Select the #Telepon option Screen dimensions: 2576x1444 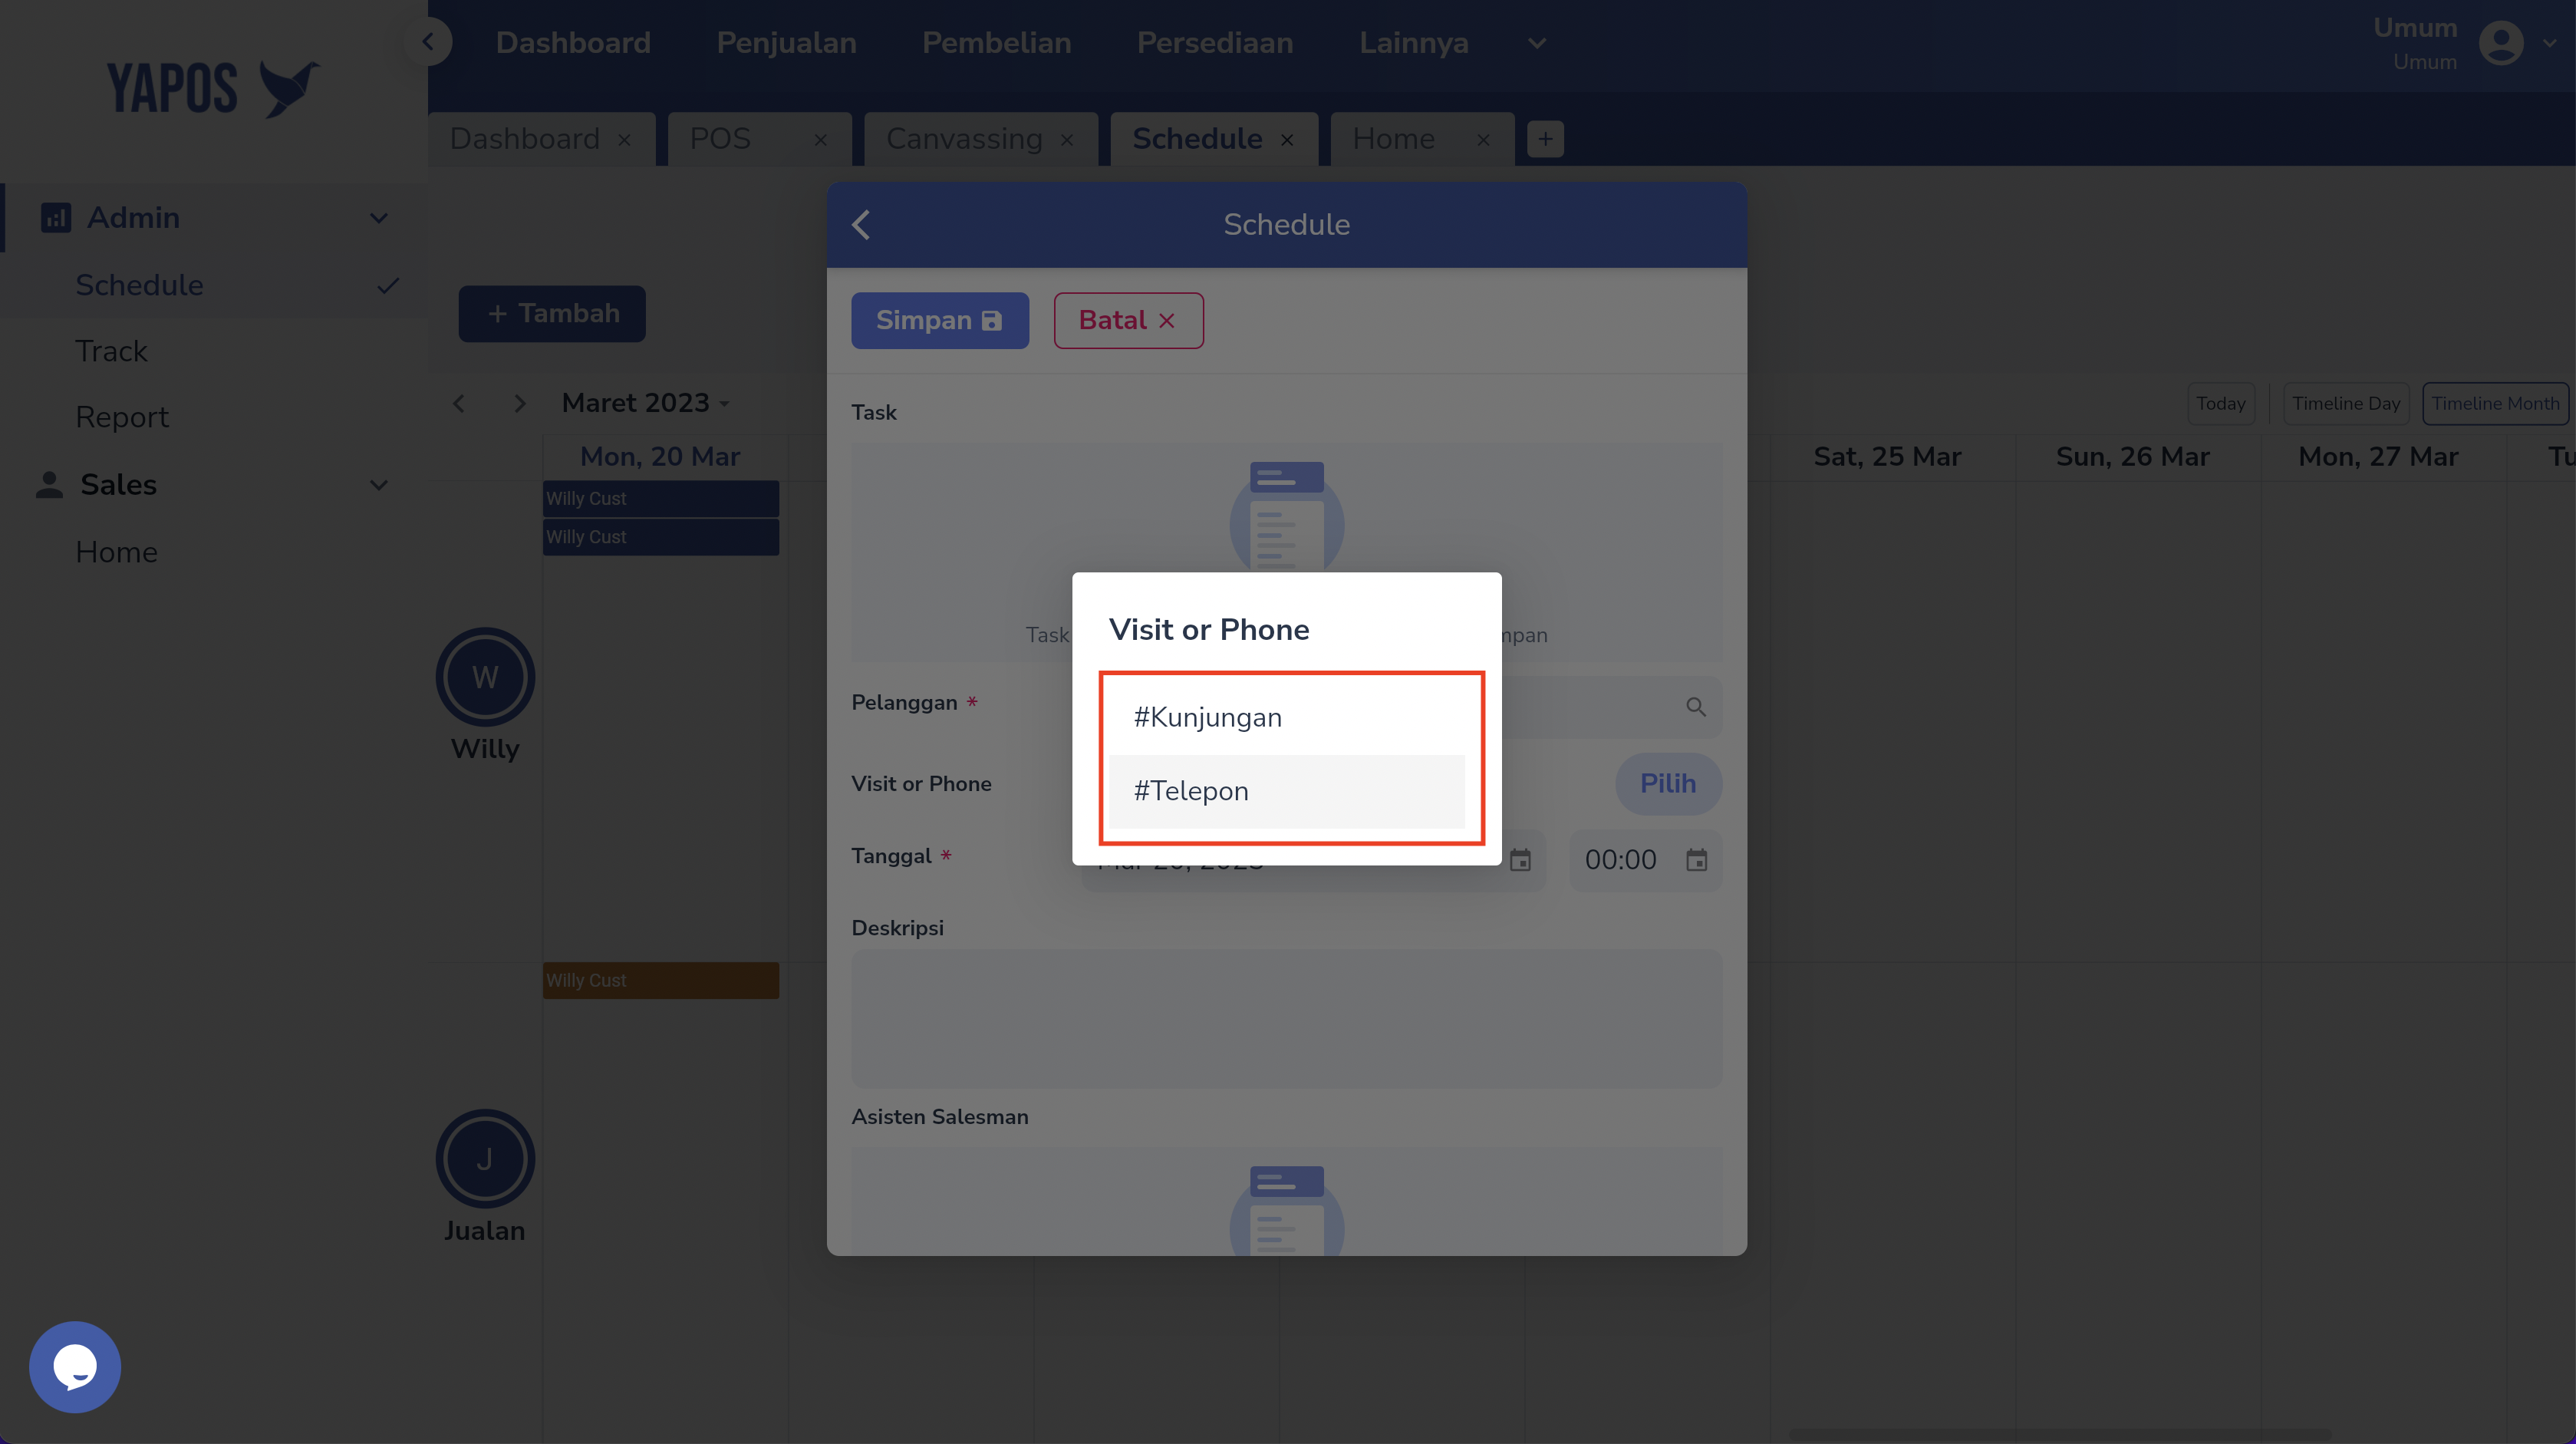pyautogui.click(x=1286, y=791)
